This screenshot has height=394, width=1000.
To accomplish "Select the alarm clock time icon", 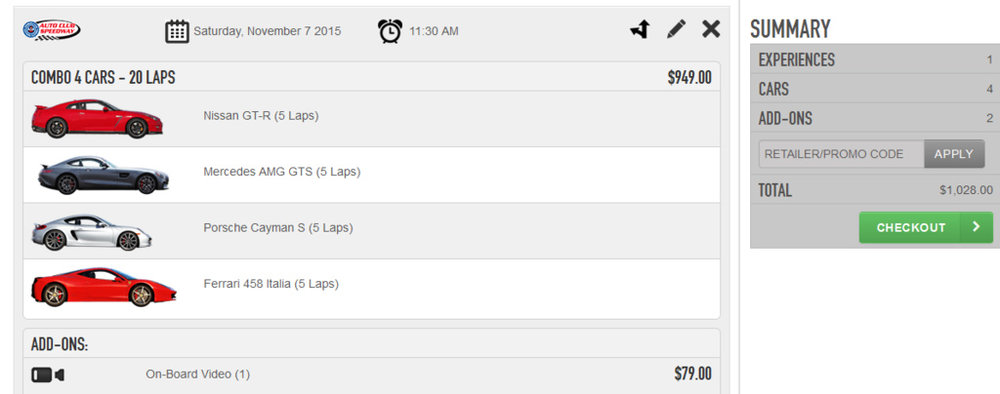I will click(x=390, y=31).
